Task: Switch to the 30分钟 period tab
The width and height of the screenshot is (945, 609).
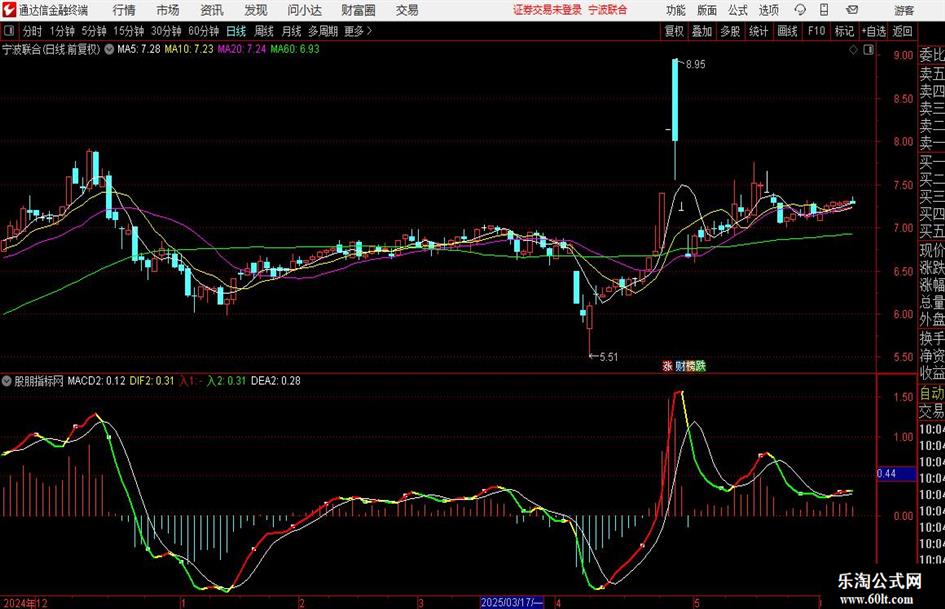Action: (166, 31)
